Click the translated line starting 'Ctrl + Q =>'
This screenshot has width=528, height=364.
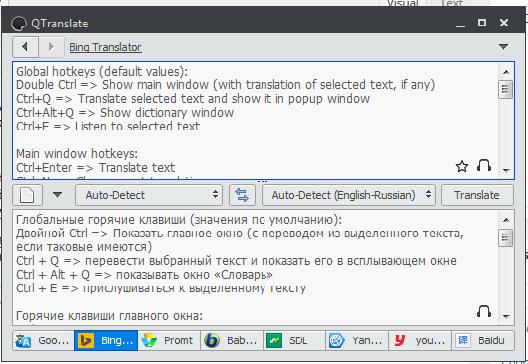coord(236,261)
